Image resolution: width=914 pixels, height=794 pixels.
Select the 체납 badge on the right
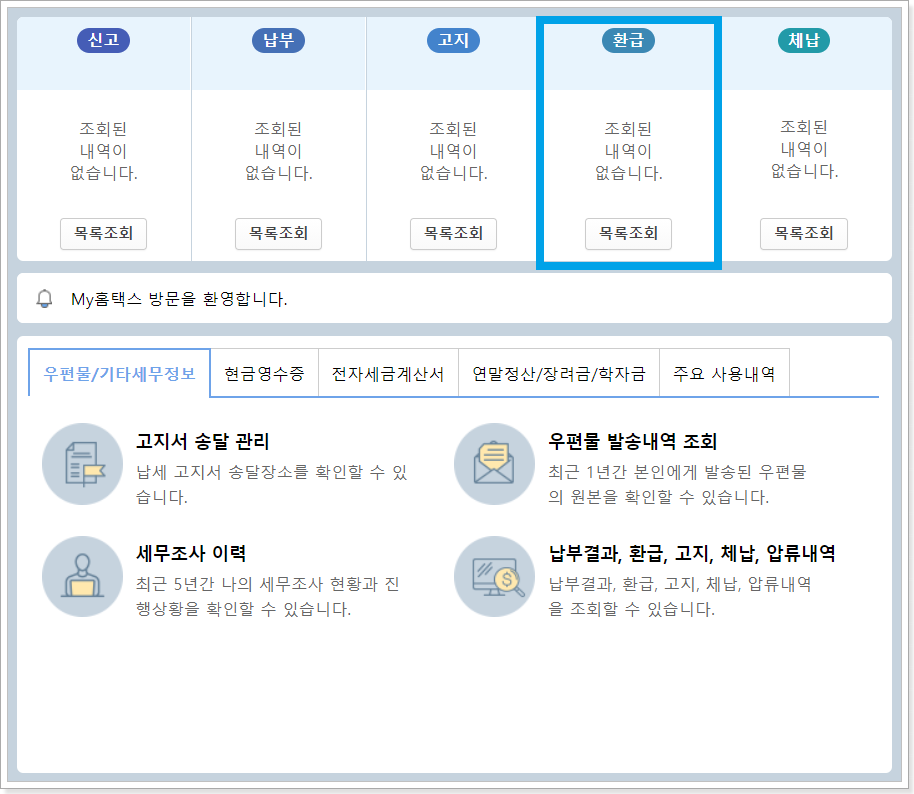(x=803, y=40)
